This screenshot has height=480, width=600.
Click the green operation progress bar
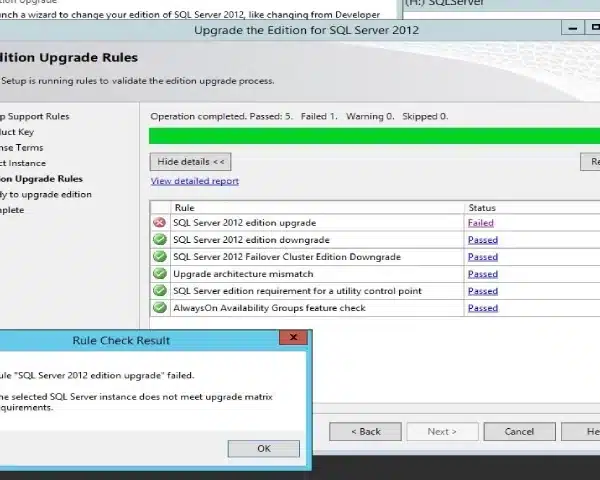pyautogui.click(x=370, y=135)
